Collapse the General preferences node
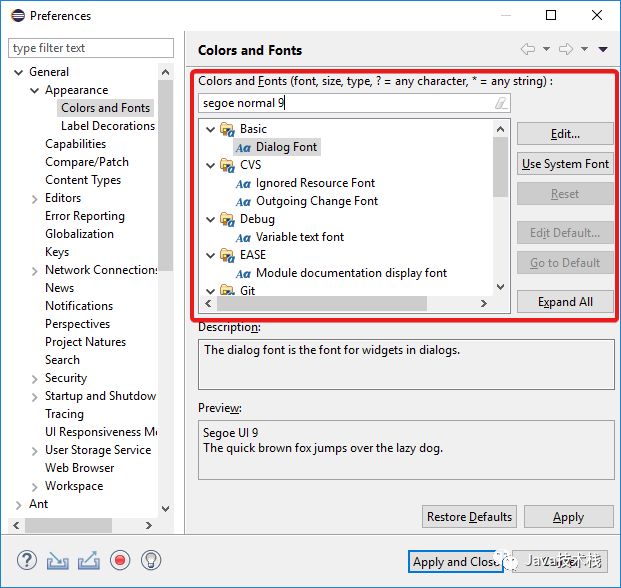 pyautogui.click(x=18, y=72)
